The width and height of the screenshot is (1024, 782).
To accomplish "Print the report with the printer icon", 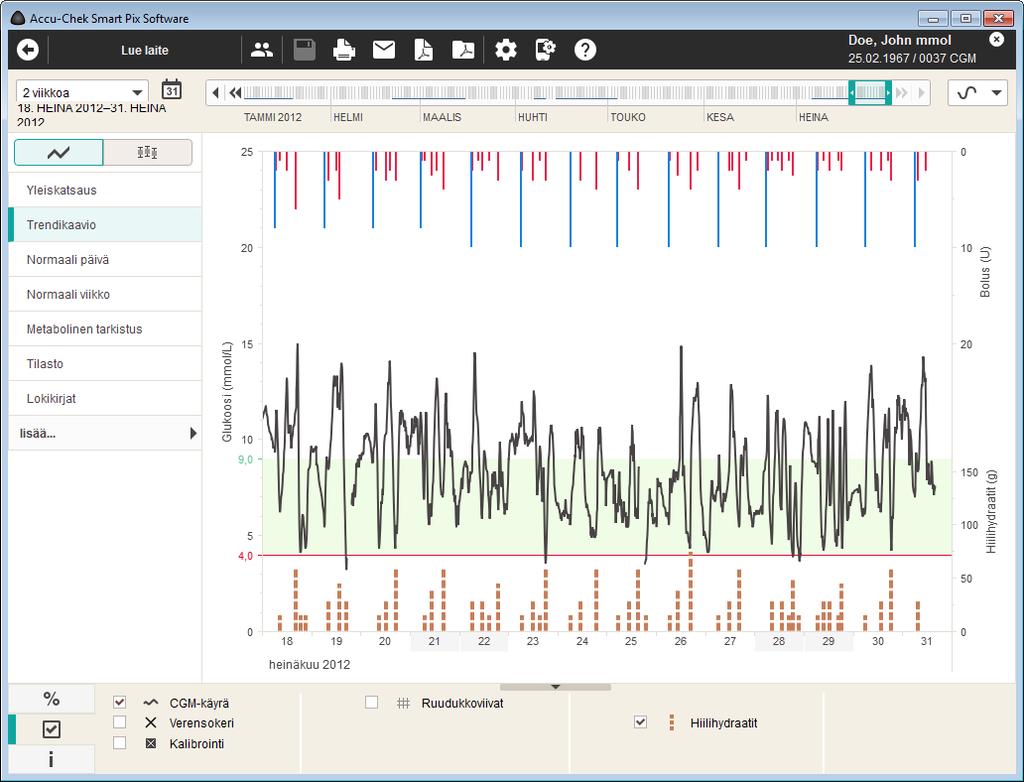I will tap(344, 50).
